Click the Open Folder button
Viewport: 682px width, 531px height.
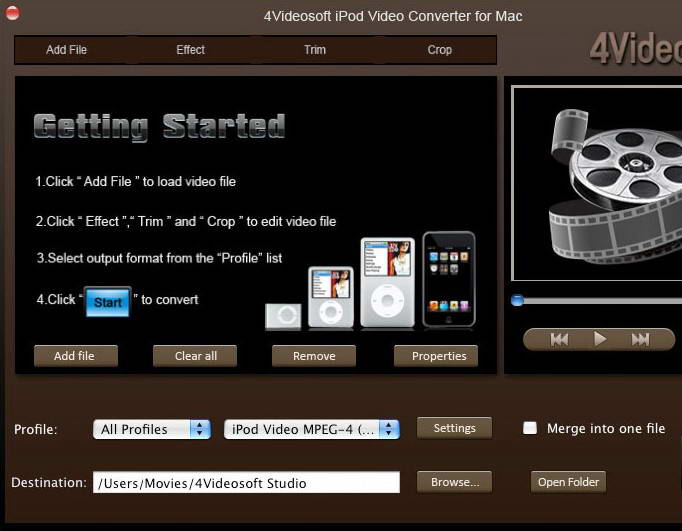(568, 482)
